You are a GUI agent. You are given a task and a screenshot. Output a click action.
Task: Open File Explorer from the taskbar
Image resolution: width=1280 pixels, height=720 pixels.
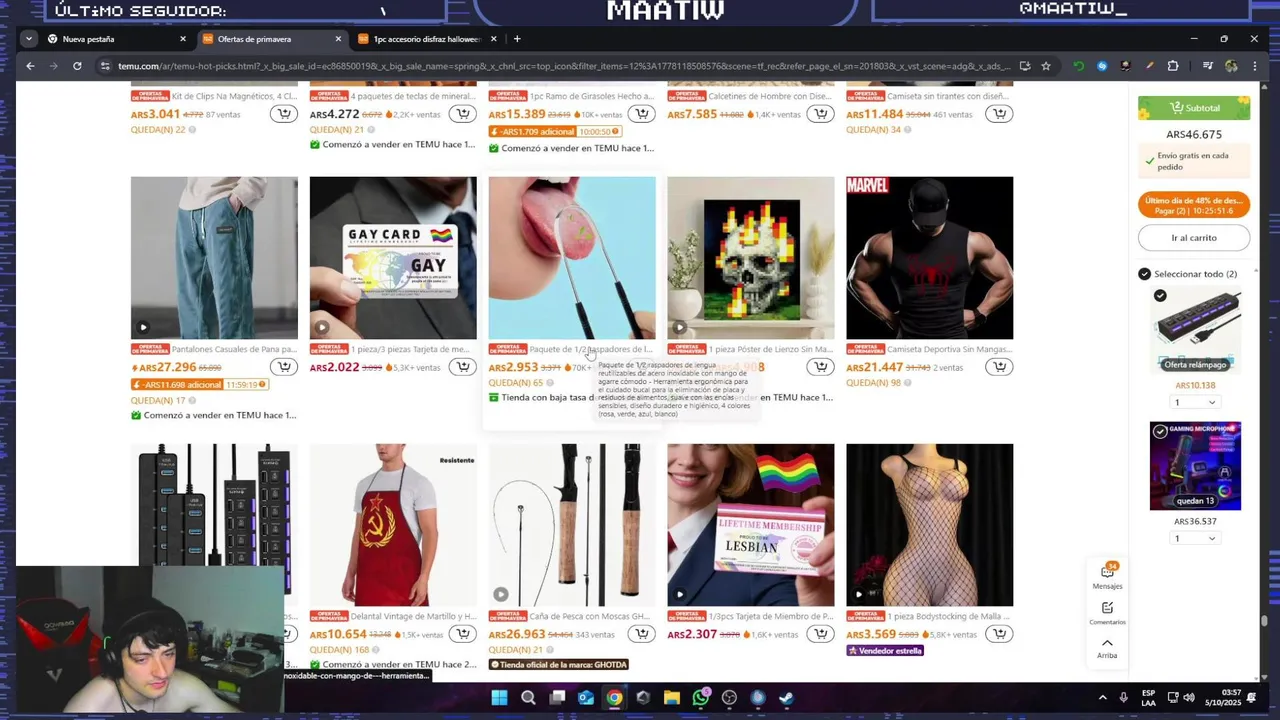pos(672,698)
